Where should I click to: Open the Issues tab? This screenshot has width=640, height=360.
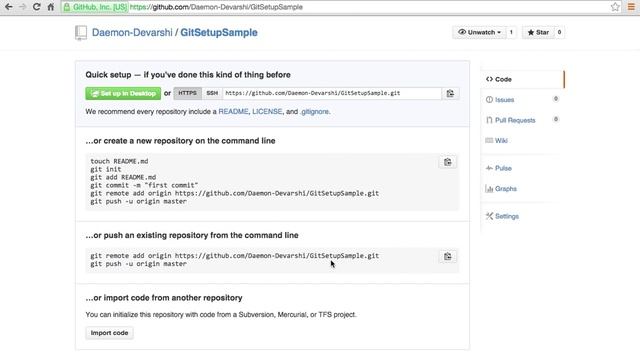point(504,100)
